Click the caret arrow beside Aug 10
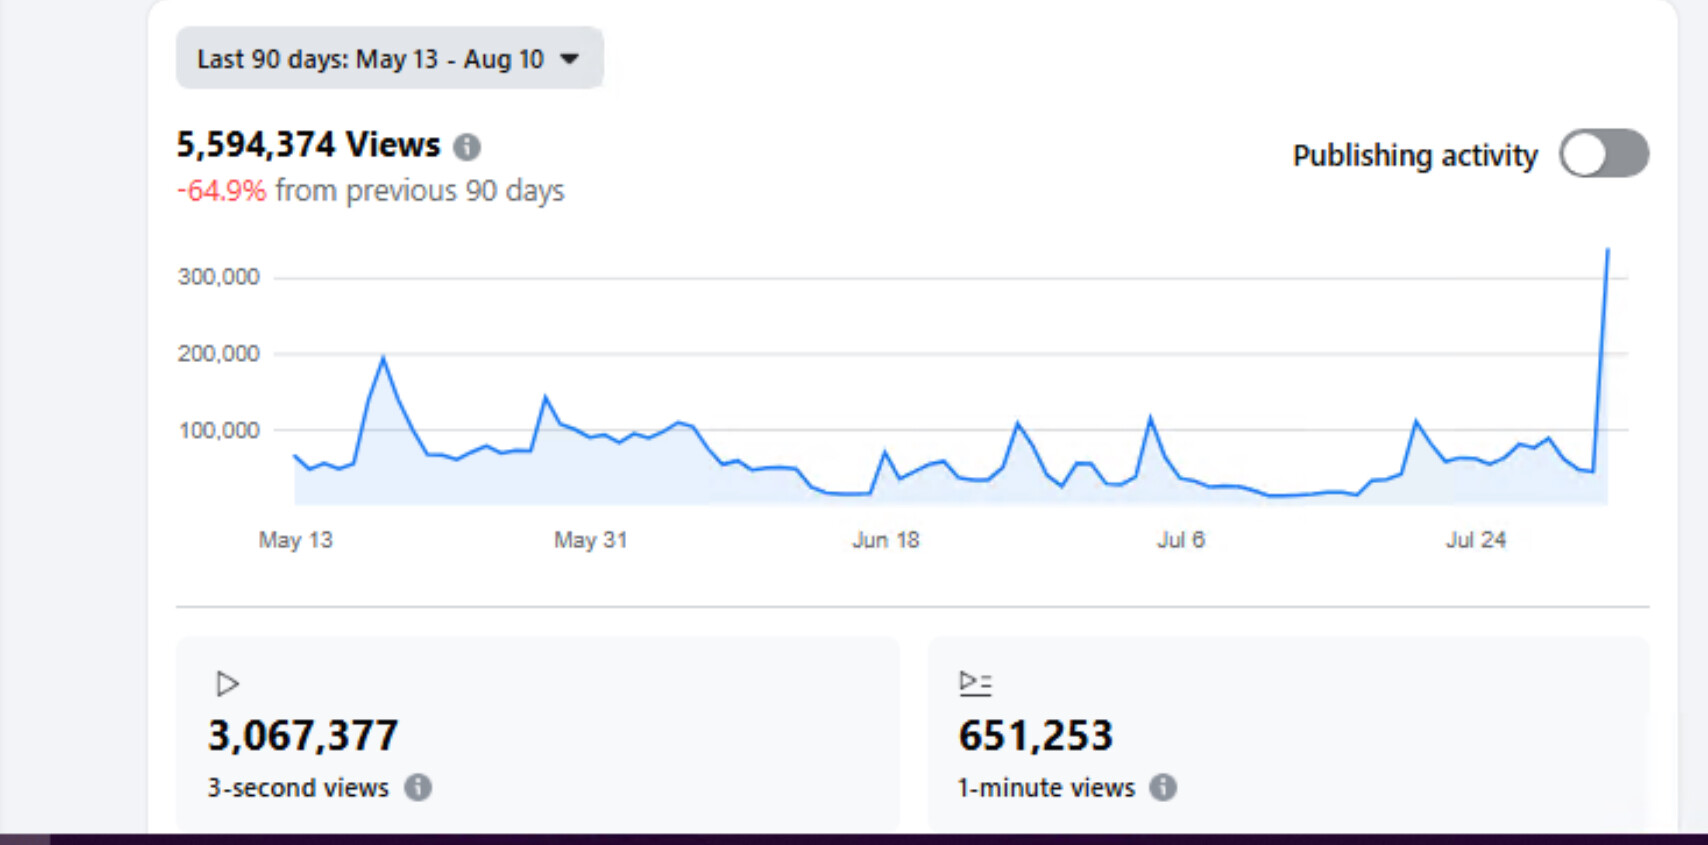Viewport: 1708px width, 845px height. coord(570,59)
